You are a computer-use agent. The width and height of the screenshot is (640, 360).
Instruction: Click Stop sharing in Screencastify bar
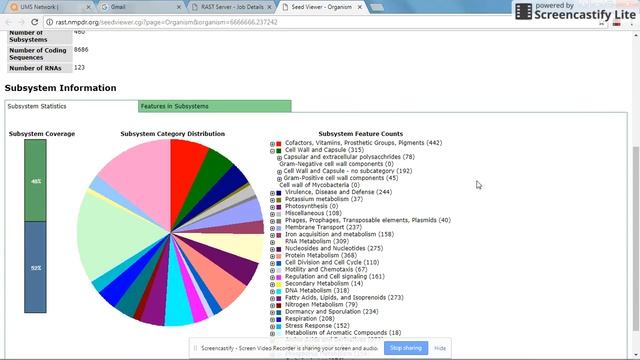[406, 348]
